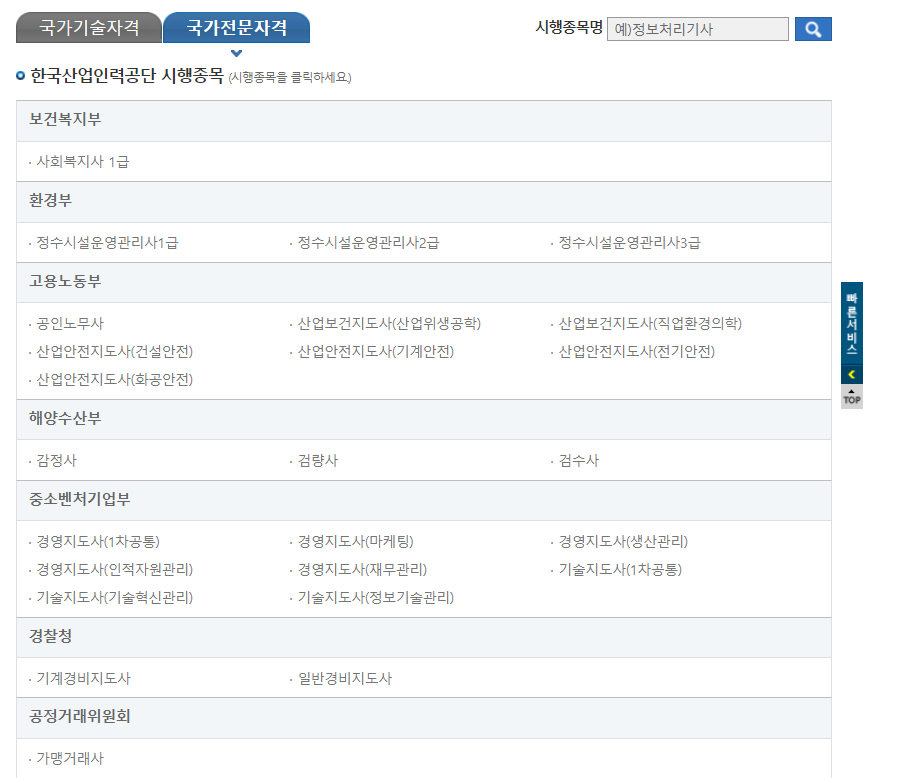Open 기술지도사(정보기술관리) link
This screenshot has width=902, height=778.
tap(376, 598)
